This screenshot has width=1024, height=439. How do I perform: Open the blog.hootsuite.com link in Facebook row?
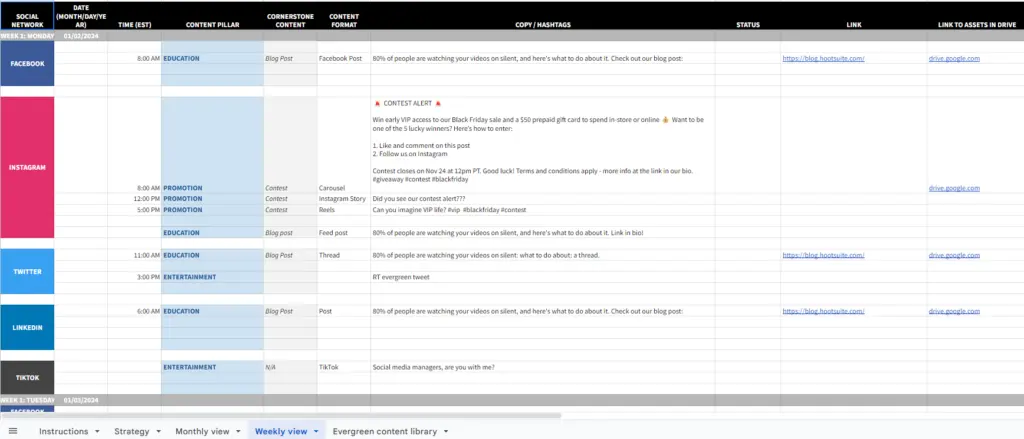pos(822,59)
